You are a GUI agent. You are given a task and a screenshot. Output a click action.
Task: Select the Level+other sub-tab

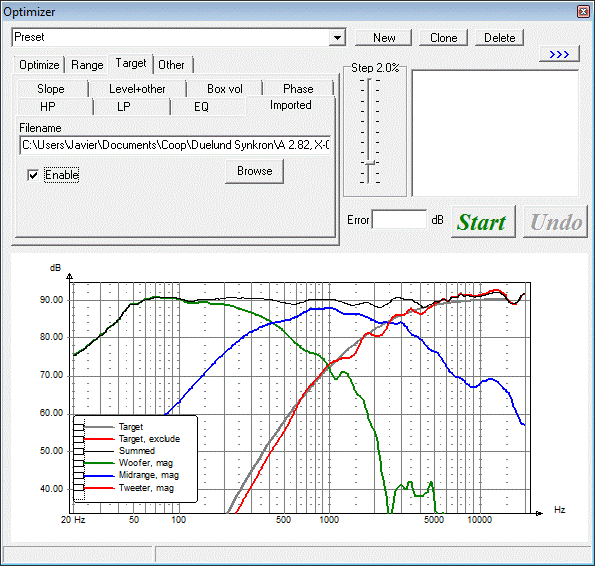[137, 89]
